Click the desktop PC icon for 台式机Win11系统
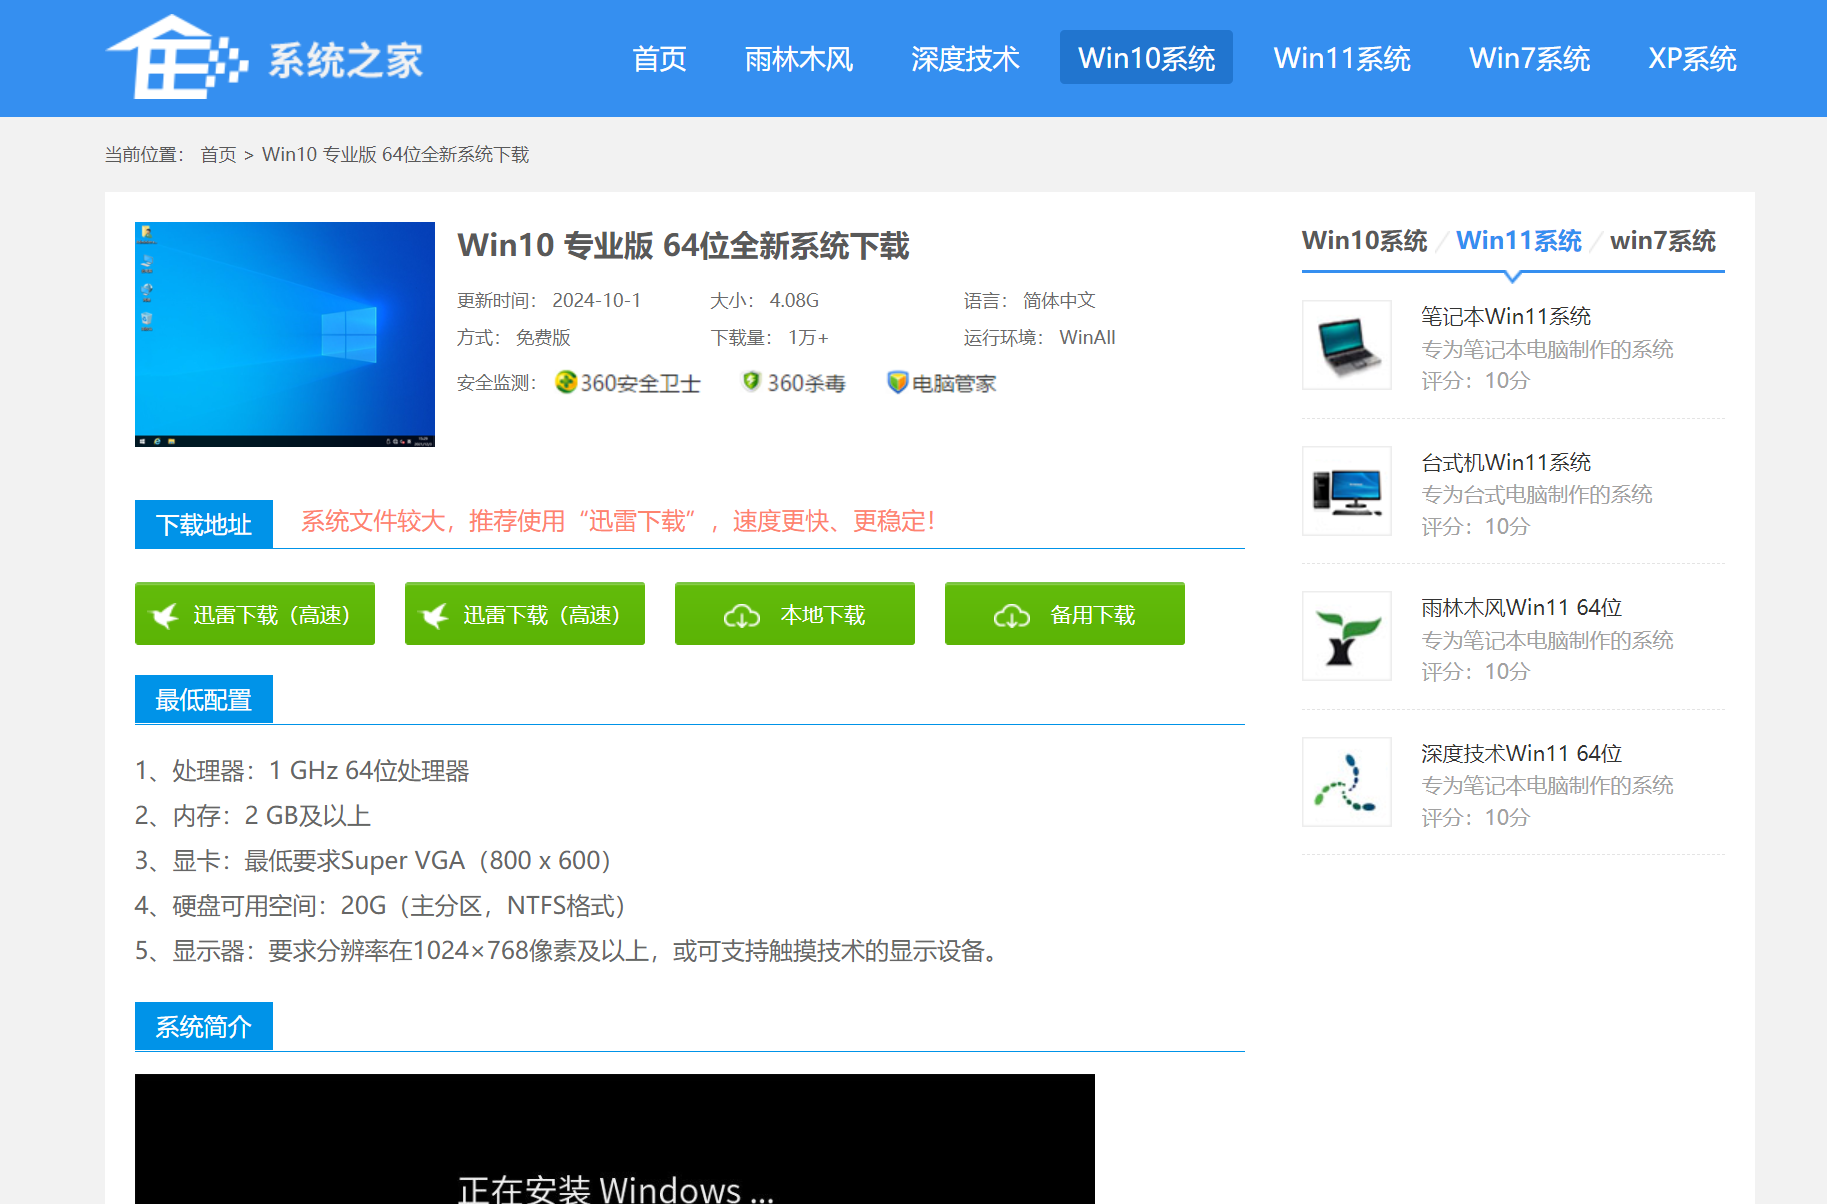Screen dimensions: 1827x1204 point(1347,491)
